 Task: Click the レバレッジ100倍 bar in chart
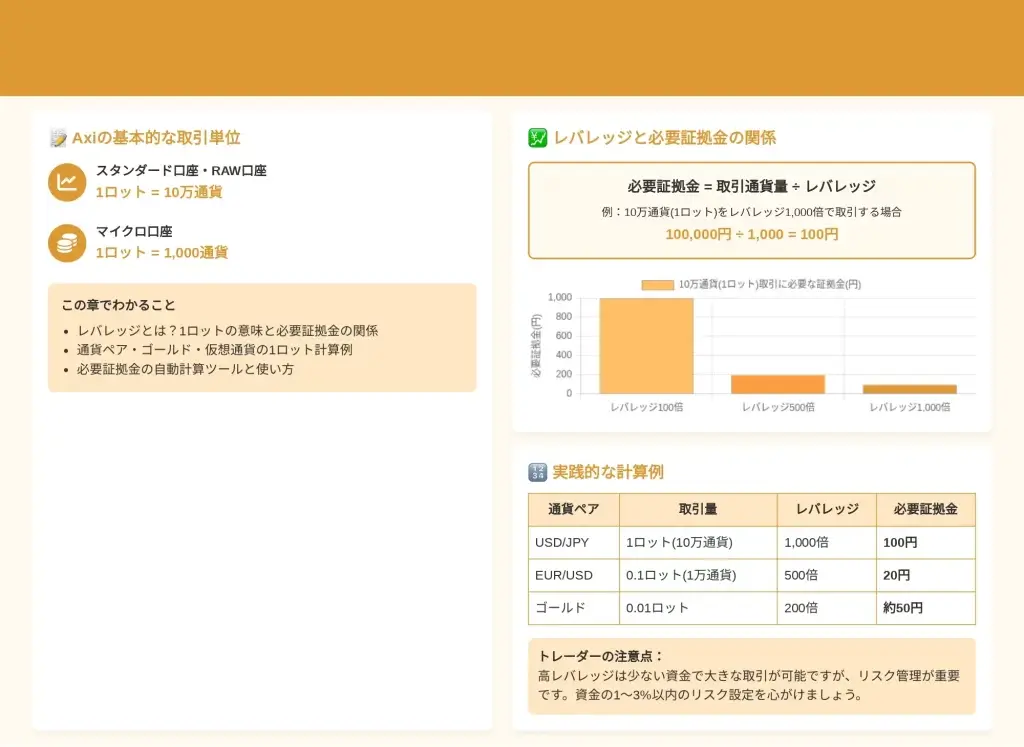[x=646, y=346]
